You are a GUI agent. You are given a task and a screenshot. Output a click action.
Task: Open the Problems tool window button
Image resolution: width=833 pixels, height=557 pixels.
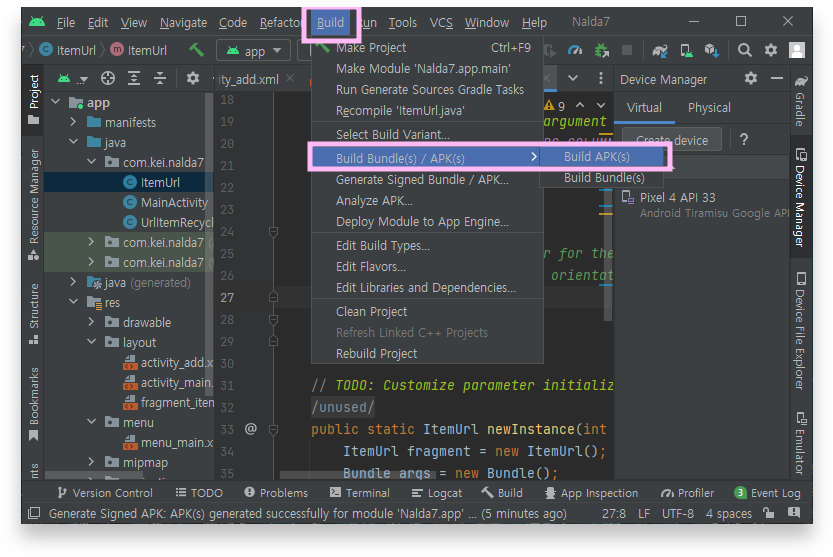(276, 493)
